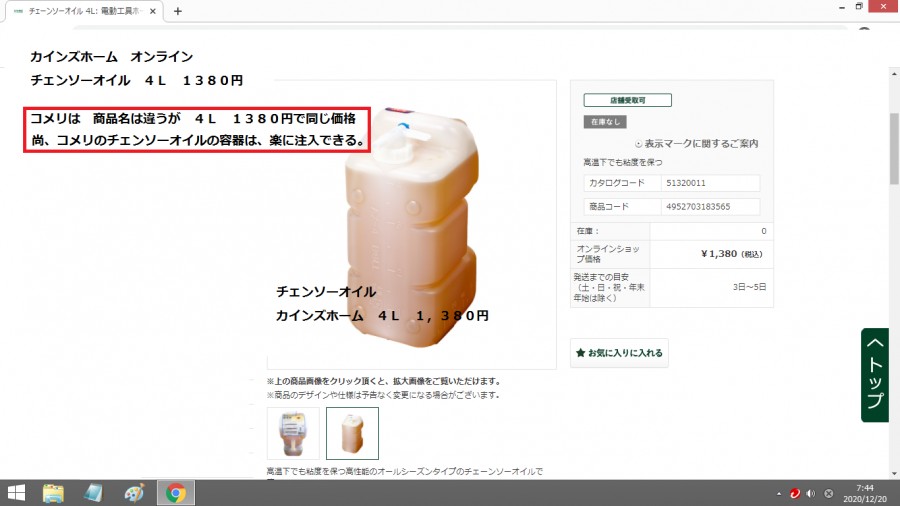Minimize the Chrome window
Screen dimensions: 900x506
pyautogui.click(x=841, y=7)
